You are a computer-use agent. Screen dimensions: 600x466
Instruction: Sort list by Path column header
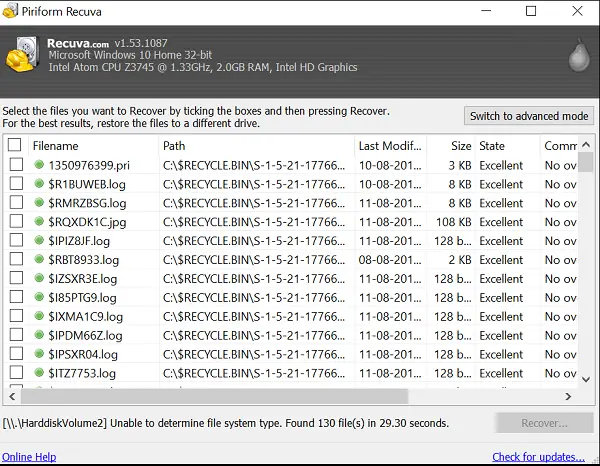tap(256, 146)
